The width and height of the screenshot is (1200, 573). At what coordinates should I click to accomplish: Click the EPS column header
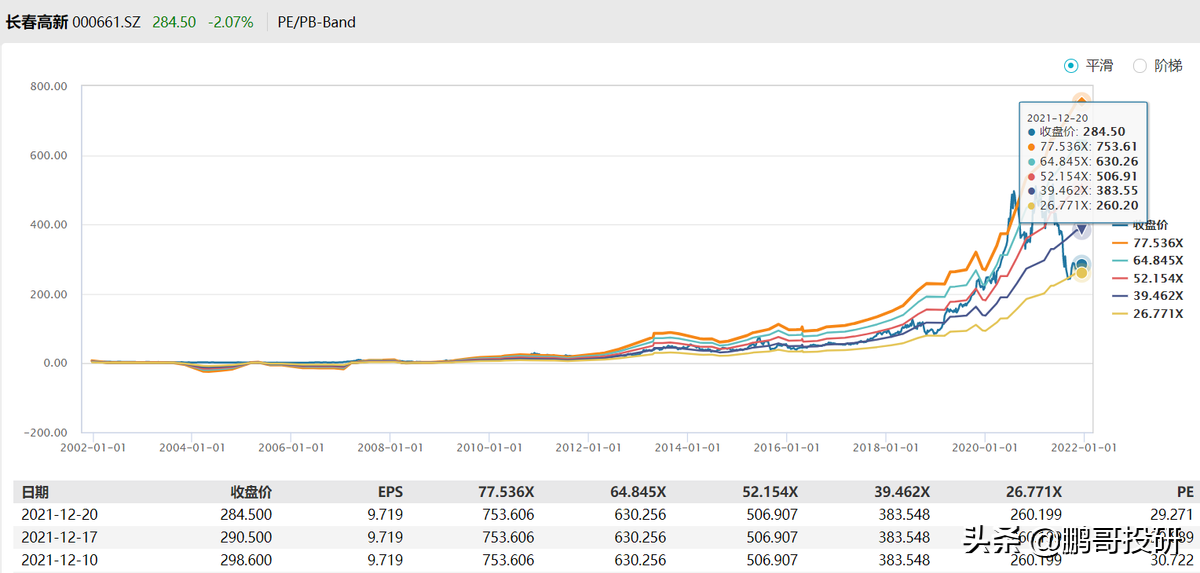click(388, 492)
